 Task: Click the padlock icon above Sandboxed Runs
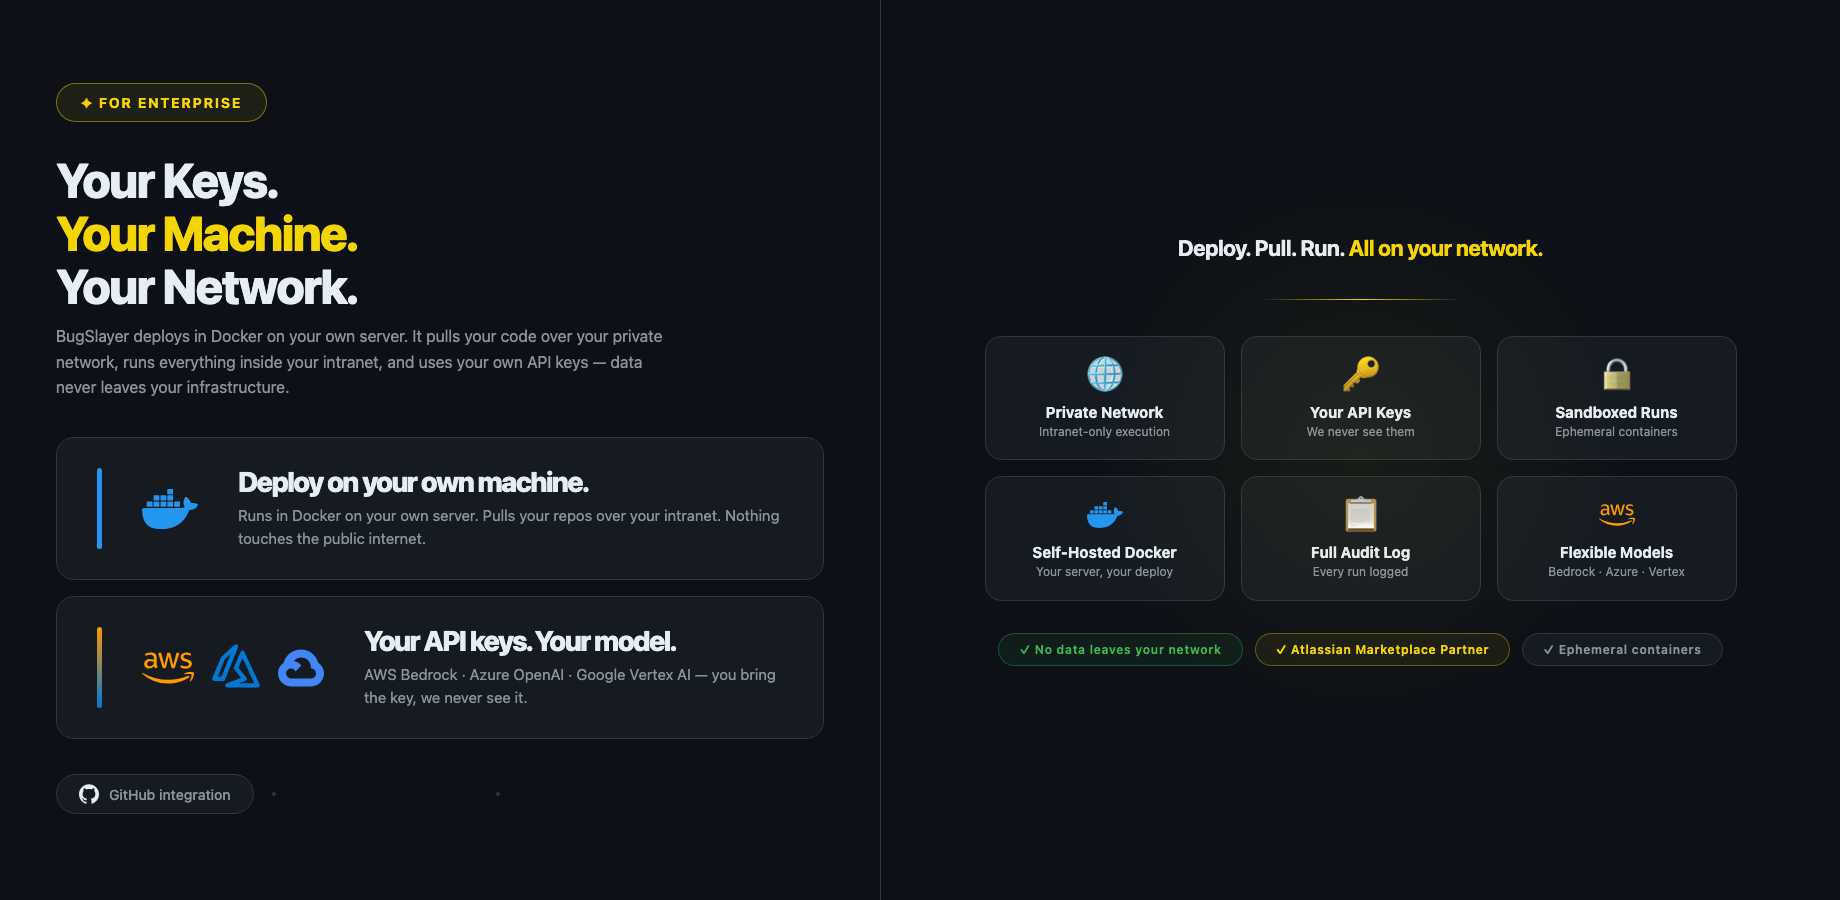[1616, 374]
